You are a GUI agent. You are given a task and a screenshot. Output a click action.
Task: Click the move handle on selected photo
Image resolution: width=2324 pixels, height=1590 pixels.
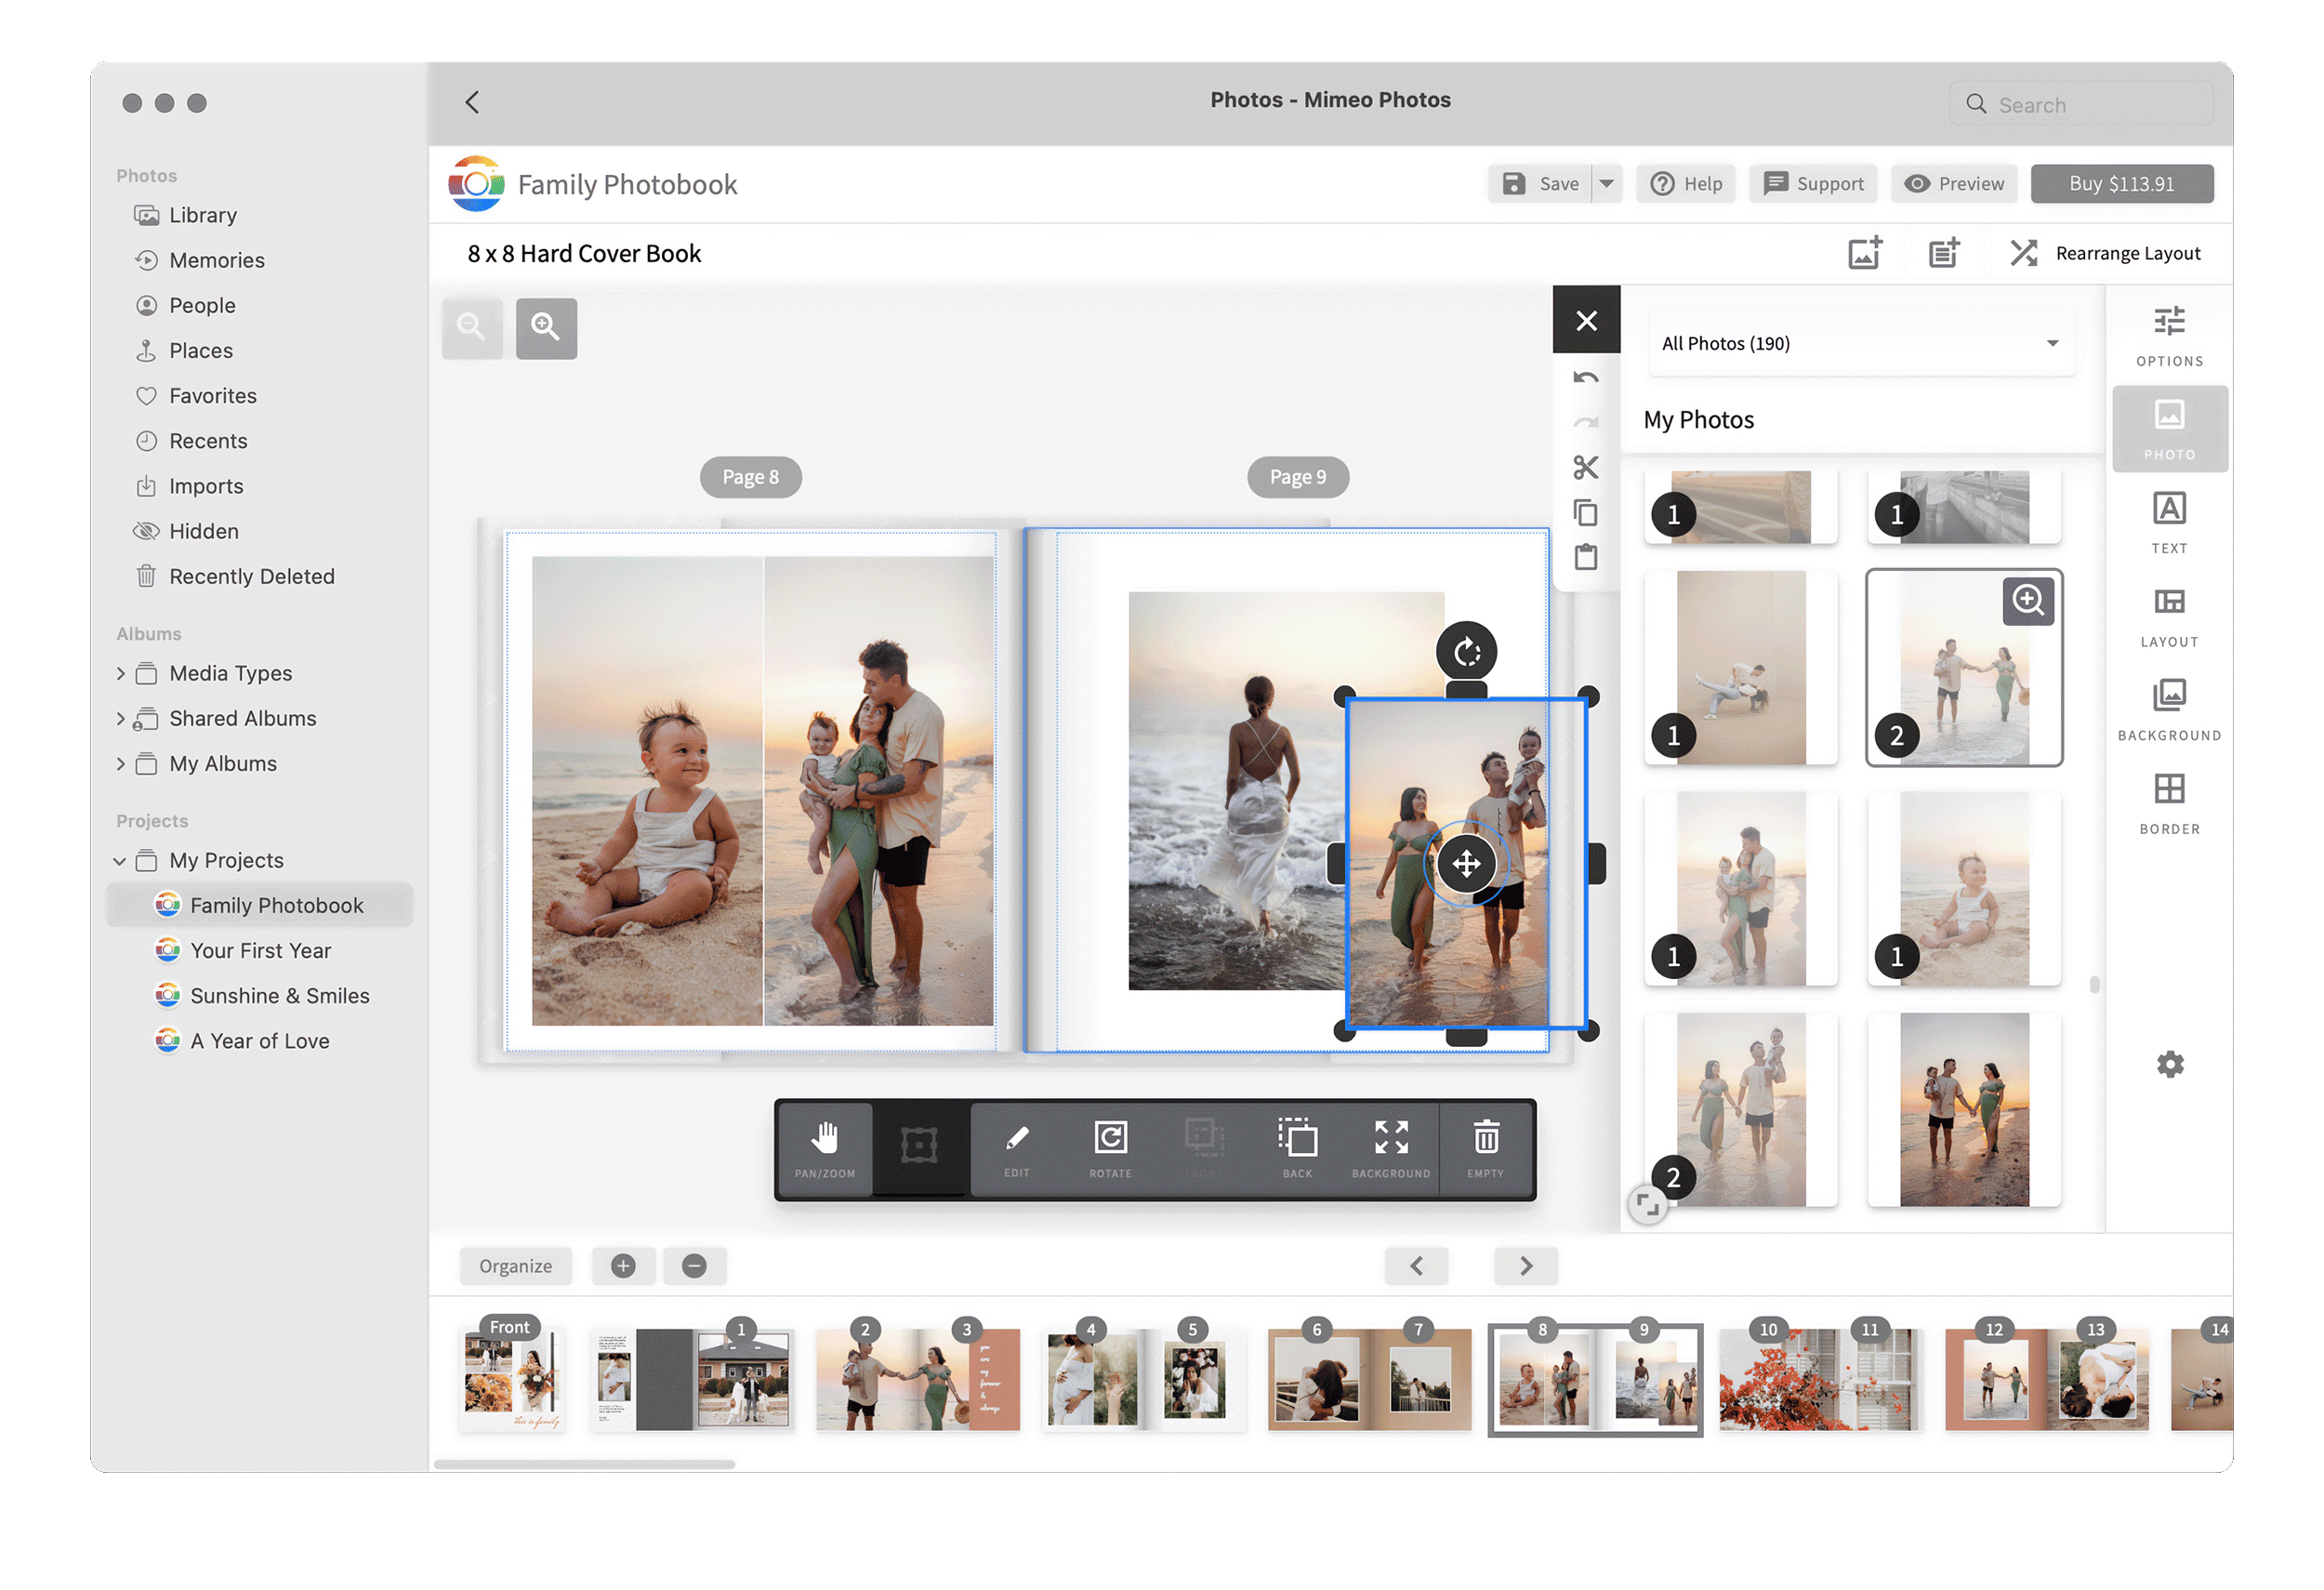1466,863
